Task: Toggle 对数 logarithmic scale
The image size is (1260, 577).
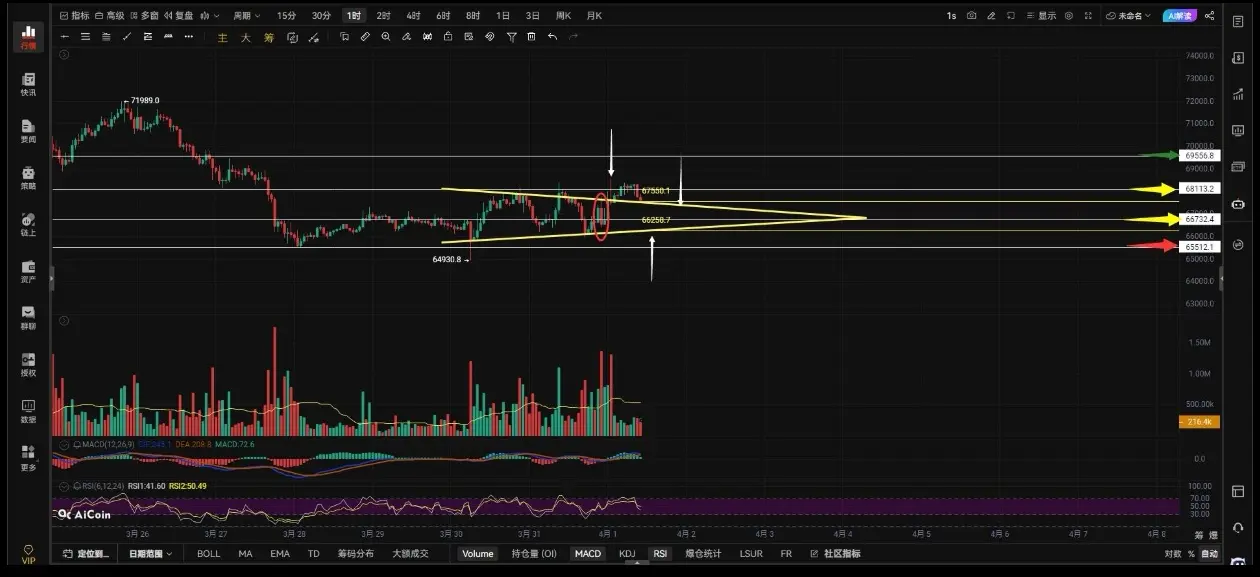Action: pyautogui.click(x=1172, y=553)
